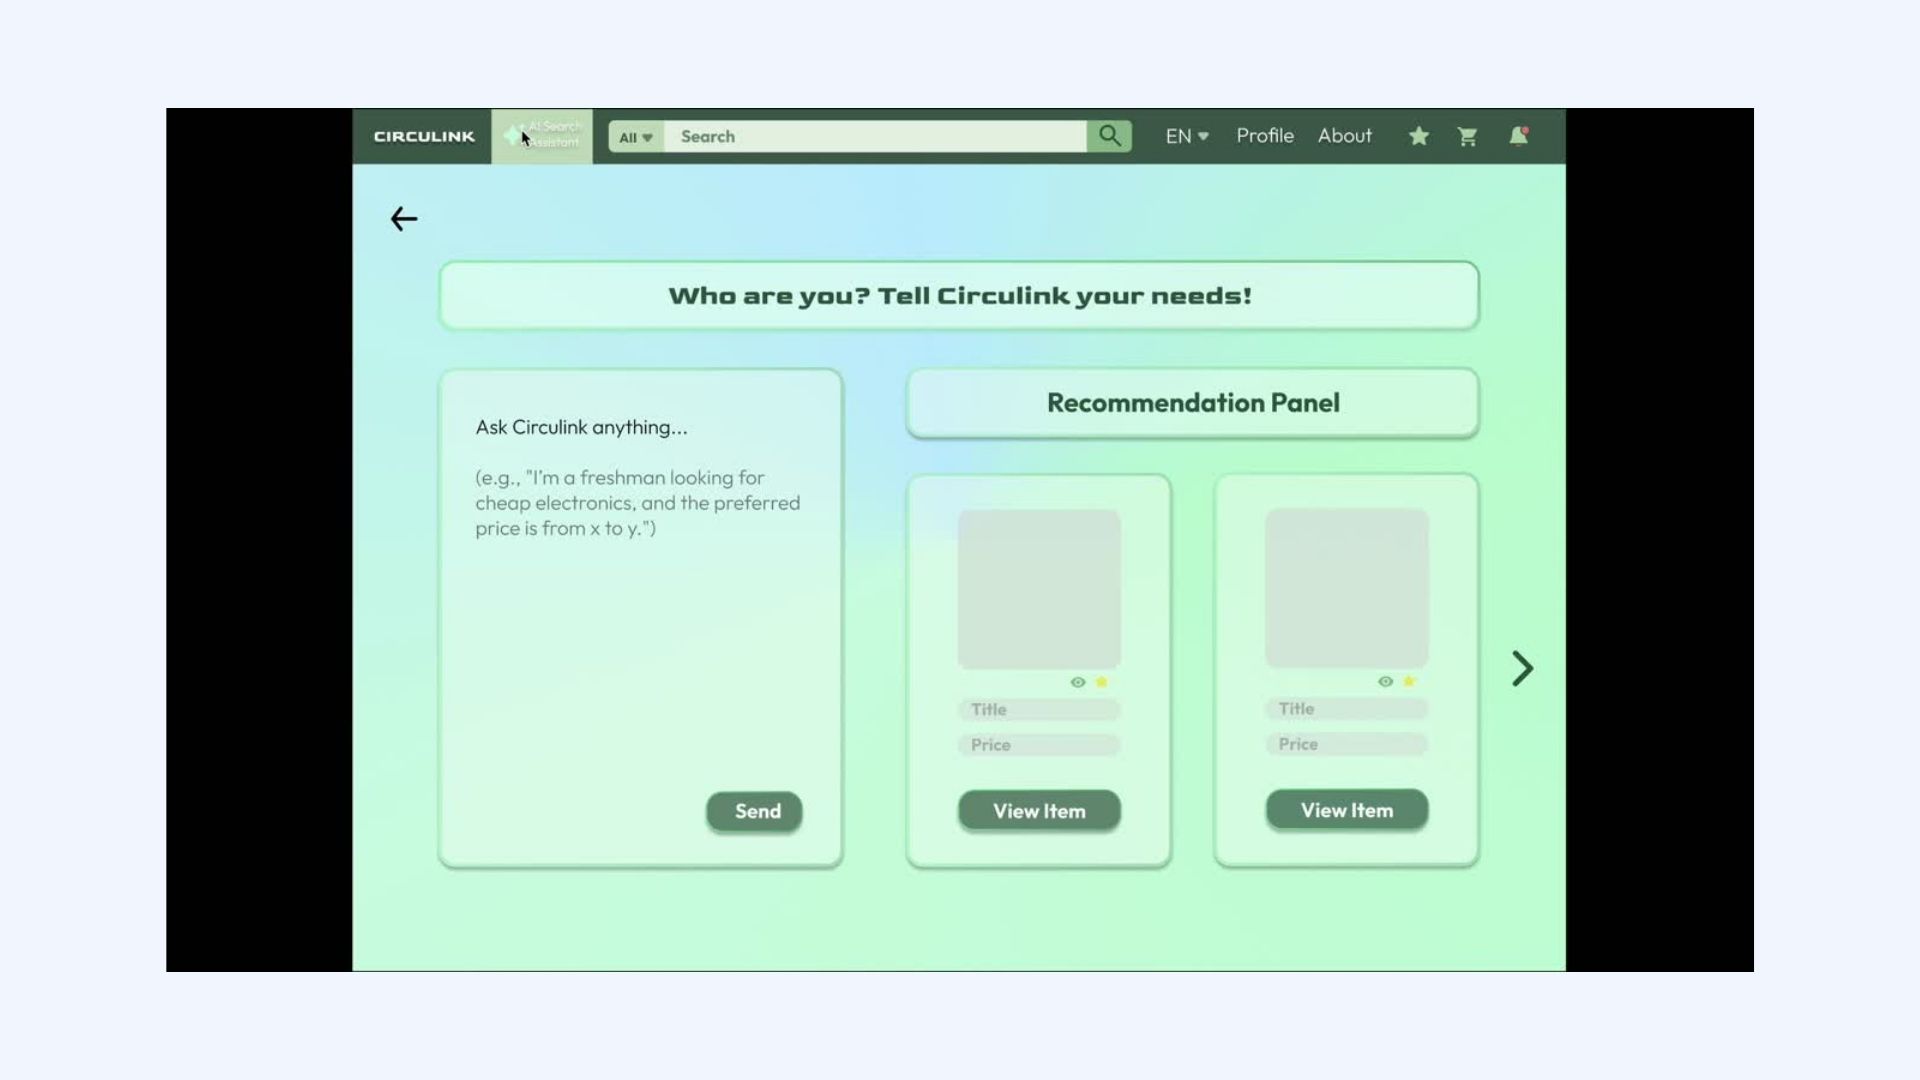Click View Item on first card
The width and height of the screenshot is (1920, 1080).
pyautogui.click(x=1039, y=811)
